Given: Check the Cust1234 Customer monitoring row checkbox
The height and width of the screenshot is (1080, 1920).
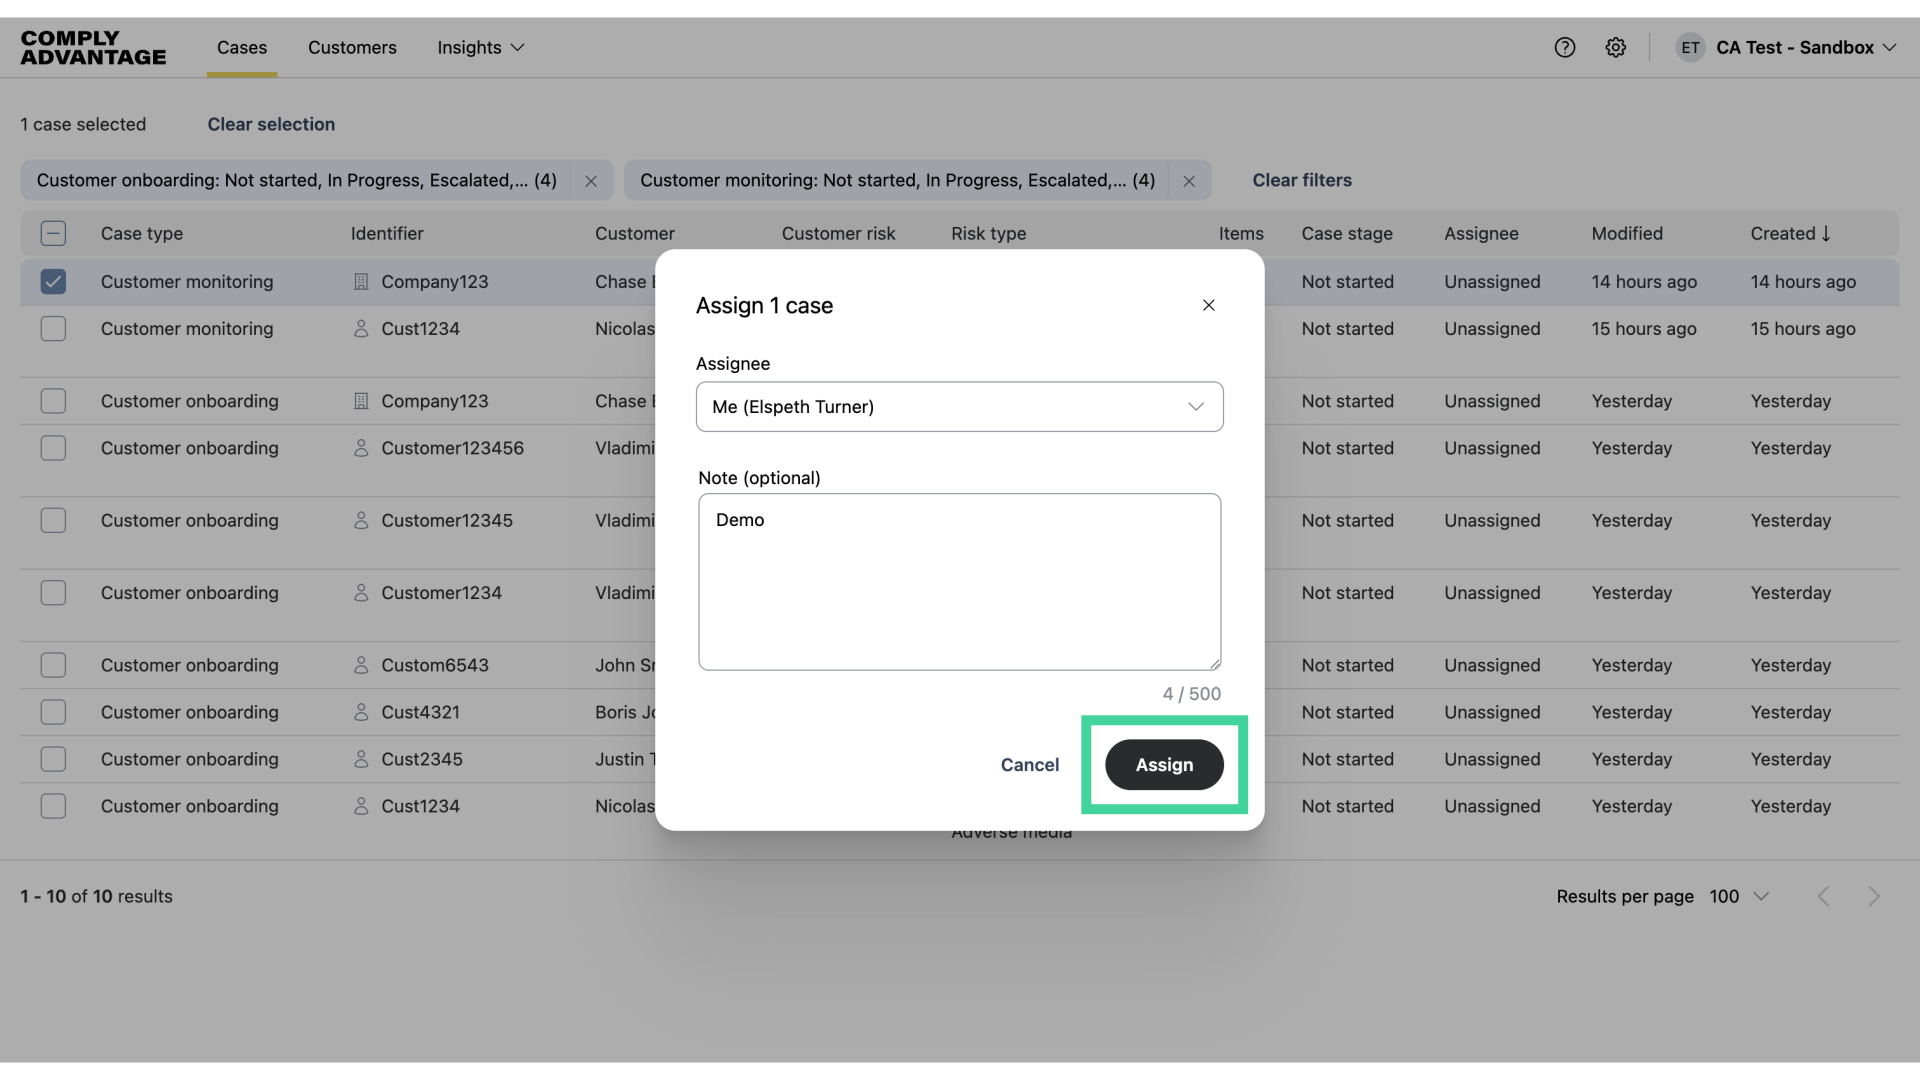Looking at the screenshot, I should (x=54, y=328).
